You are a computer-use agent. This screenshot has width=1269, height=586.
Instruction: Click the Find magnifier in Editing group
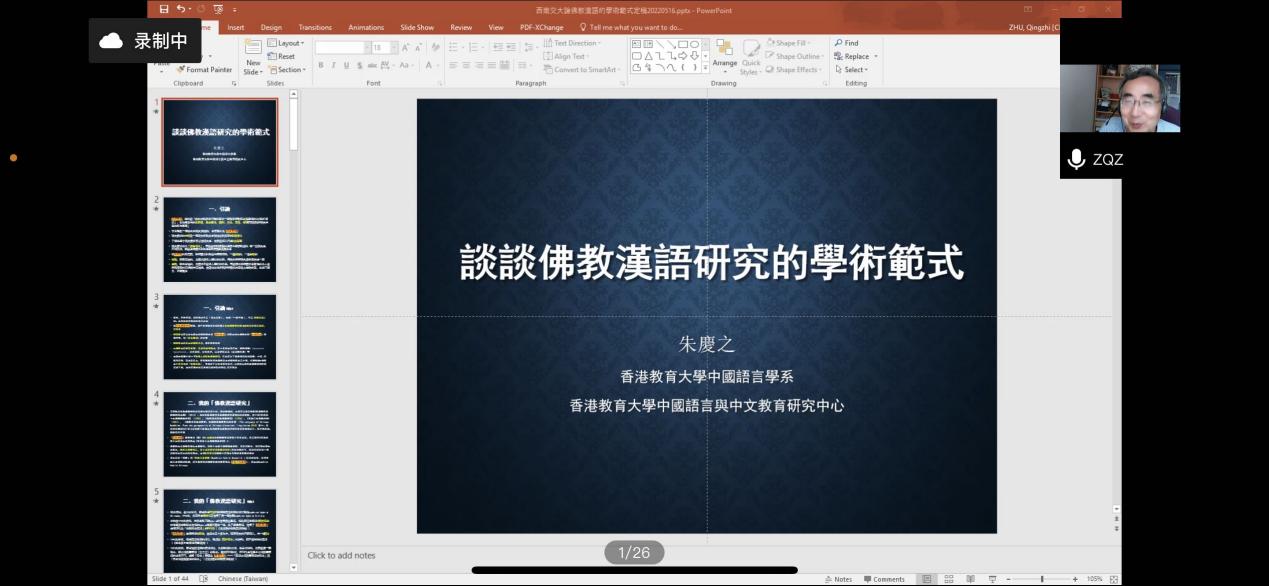846,43
